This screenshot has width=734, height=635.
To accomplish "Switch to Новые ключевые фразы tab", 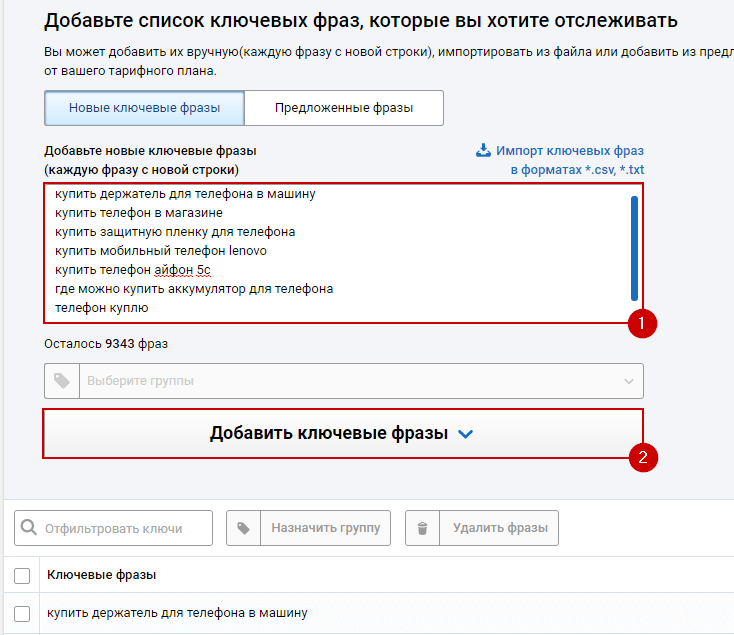I will coord(144,108).
